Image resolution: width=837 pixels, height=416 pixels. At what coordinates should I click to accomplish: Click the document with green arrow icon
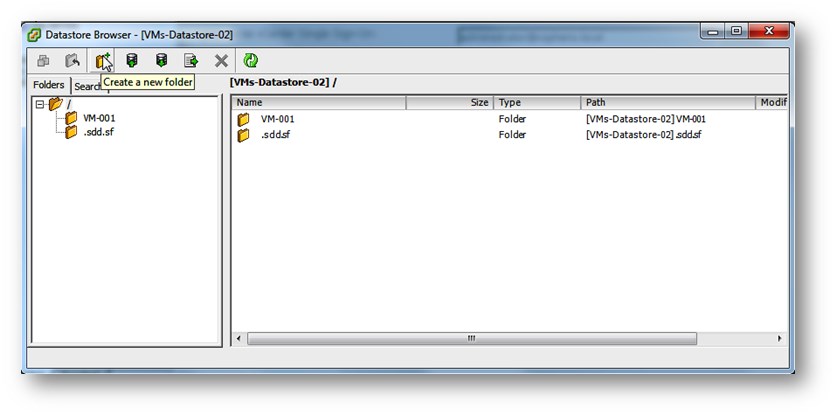click(190, 61)
